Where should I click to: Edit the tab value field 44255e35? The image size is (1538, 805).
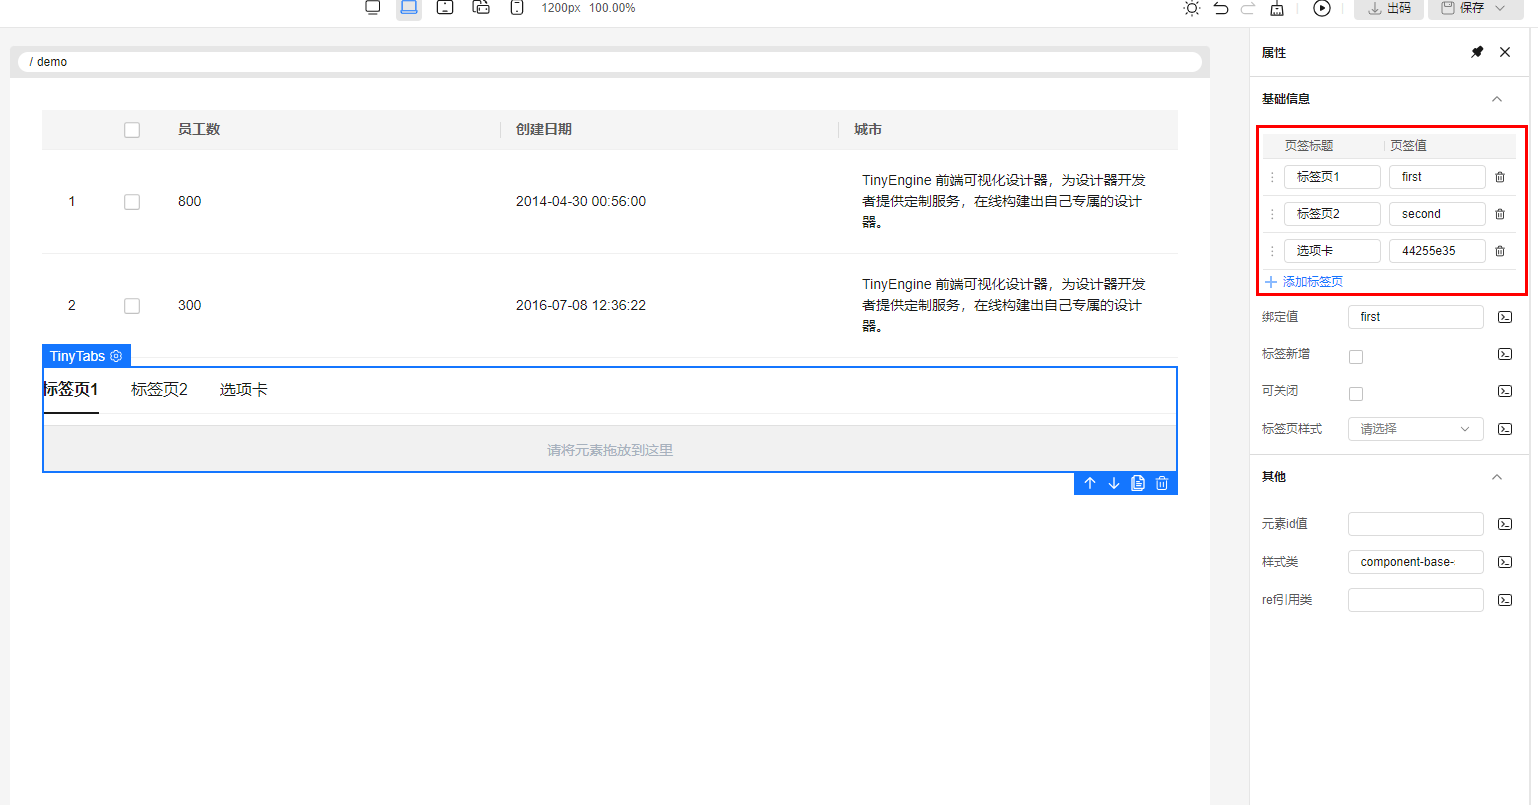tap(1437, 251)
